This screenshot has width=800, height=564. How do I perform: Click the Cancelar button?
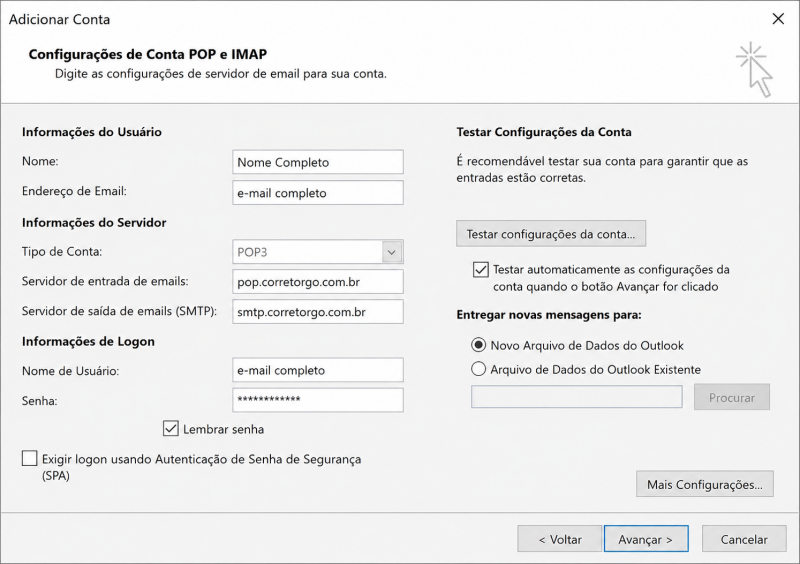pyautogui.click(x=744, y=539)
